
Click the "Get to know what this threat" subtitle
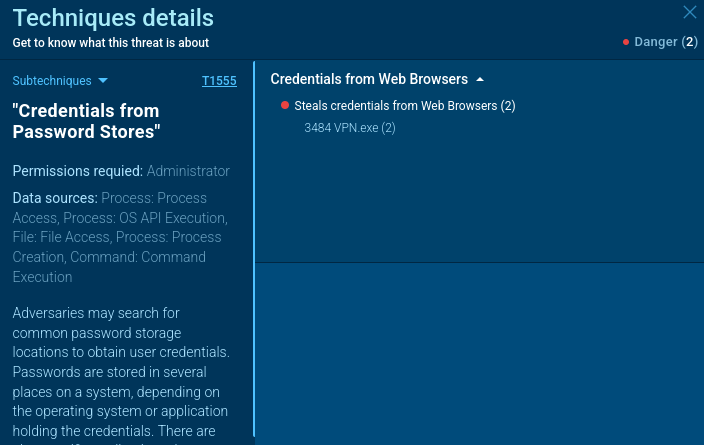tap(111, 43)
